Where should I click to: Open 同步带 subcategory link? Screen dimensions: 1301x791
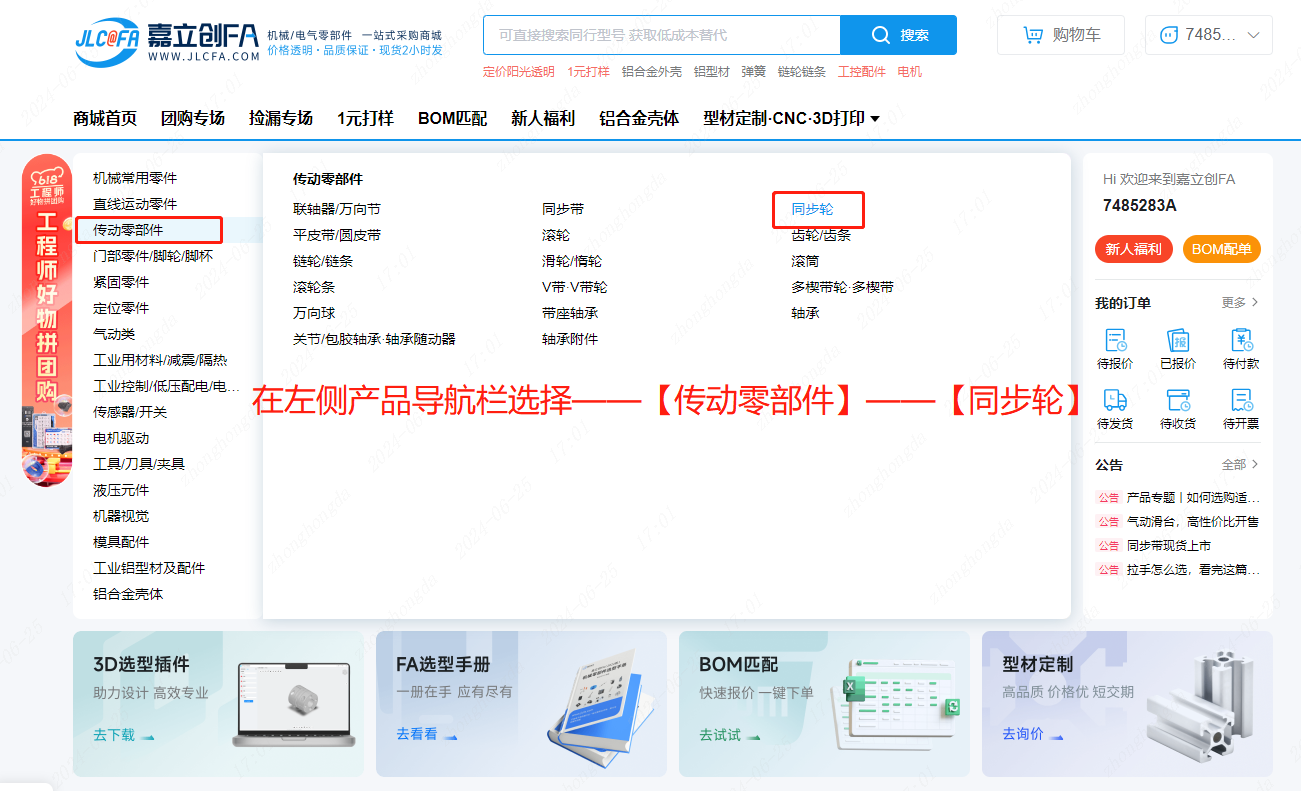click(563, 209)
